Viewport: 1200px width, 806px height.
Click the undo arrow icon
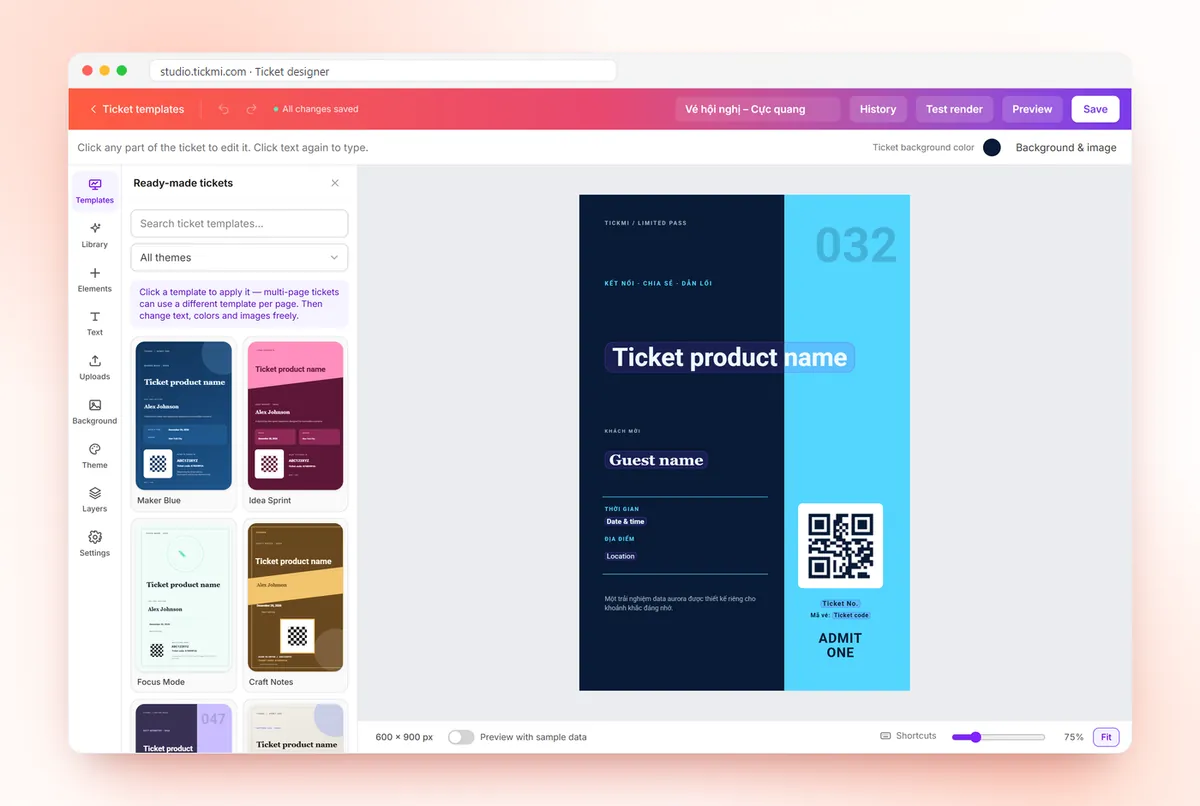tap(224, 109)
